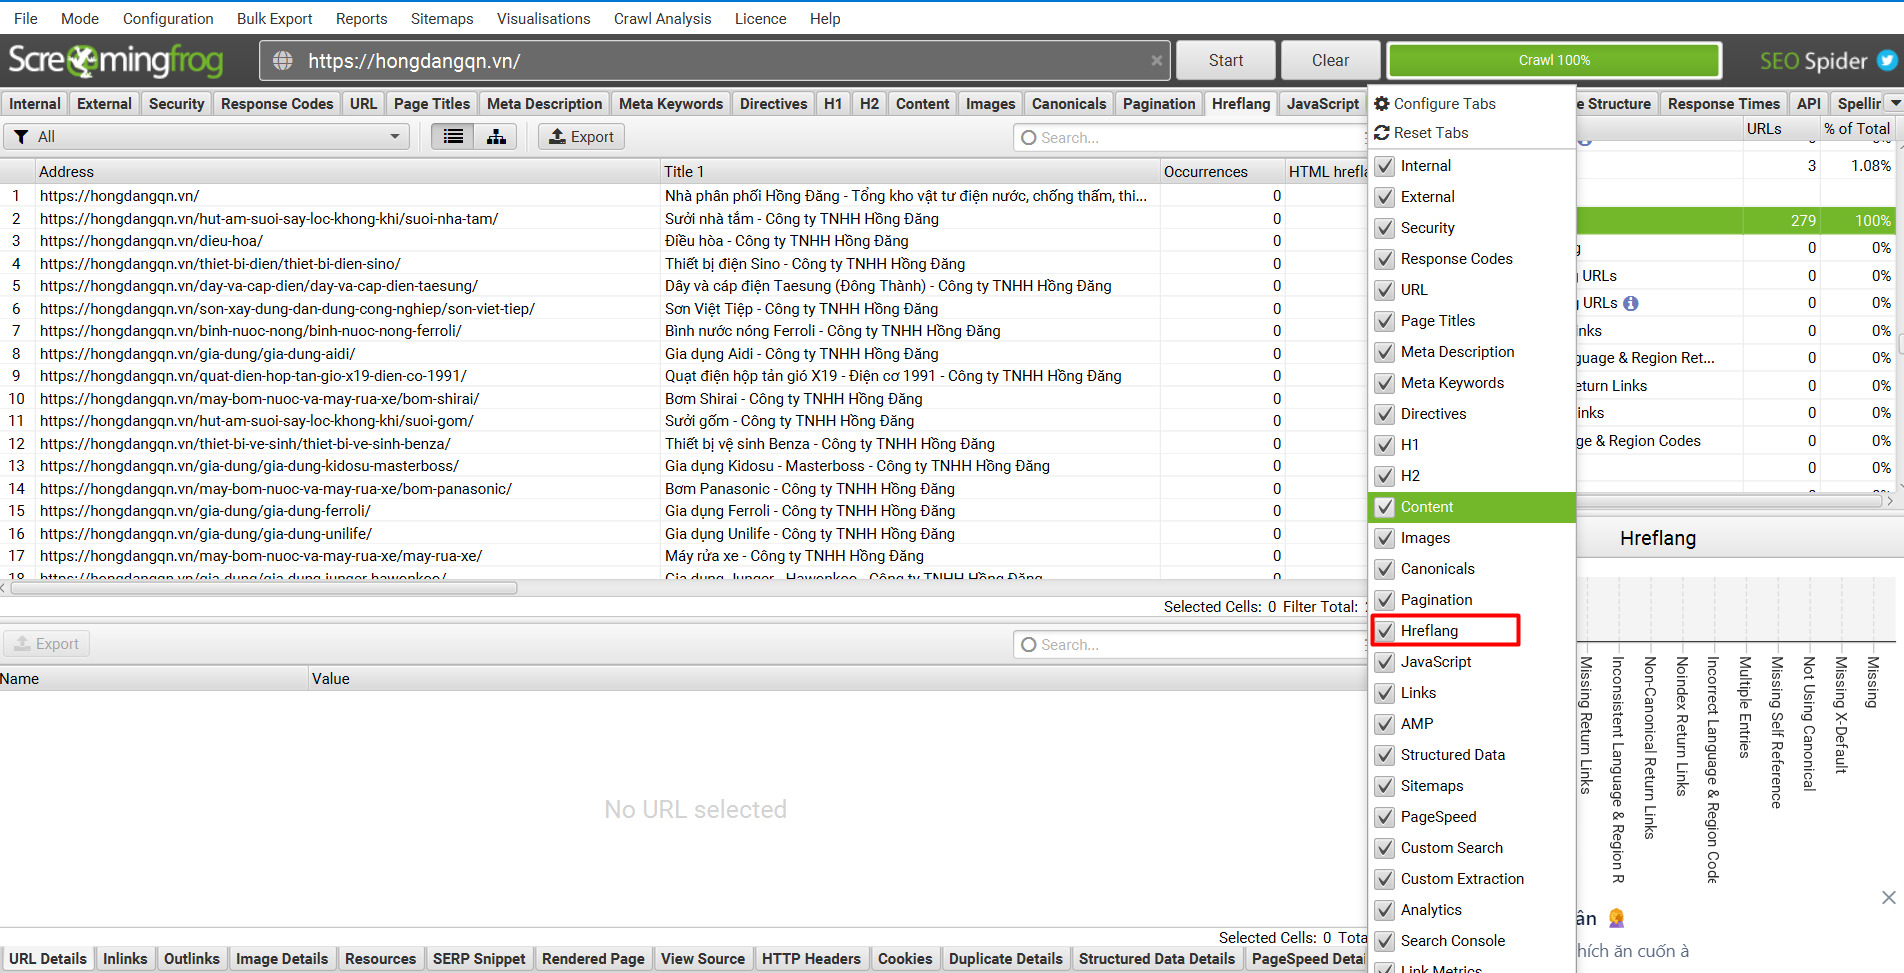Click the Reset Tabs refresh icon
This screenshot has width=1904, height=973.
(1382, 133)
